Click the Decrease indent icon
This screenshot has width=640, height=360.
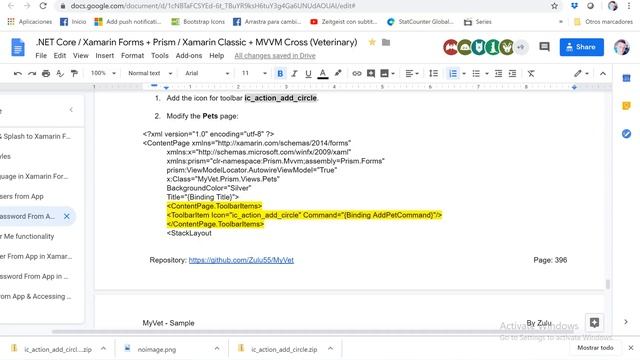click(498, 73)
